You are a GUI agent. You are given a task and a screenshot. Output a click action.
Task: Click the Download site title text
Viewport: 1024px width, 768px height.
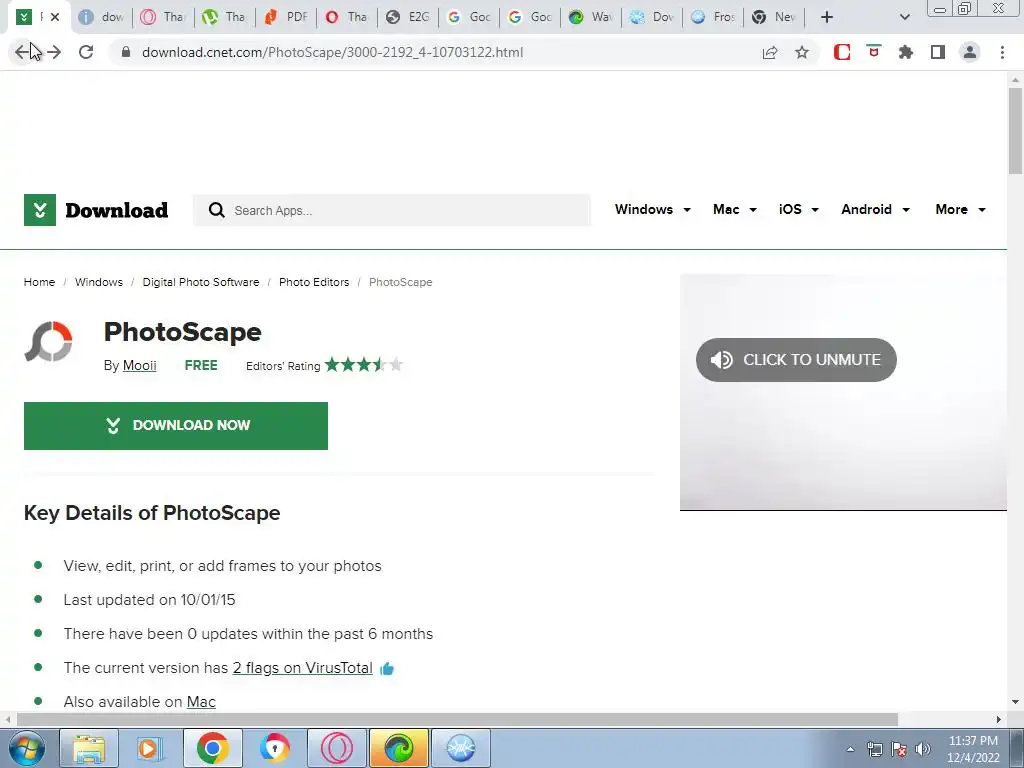click(117, 210)
